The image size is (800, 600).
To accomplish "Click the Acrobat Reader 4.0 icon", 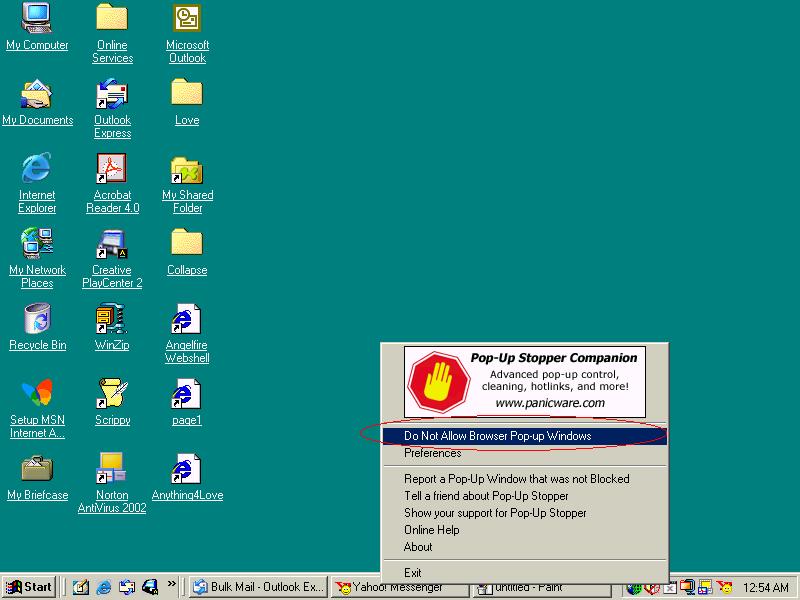I will tap(111, 169).
